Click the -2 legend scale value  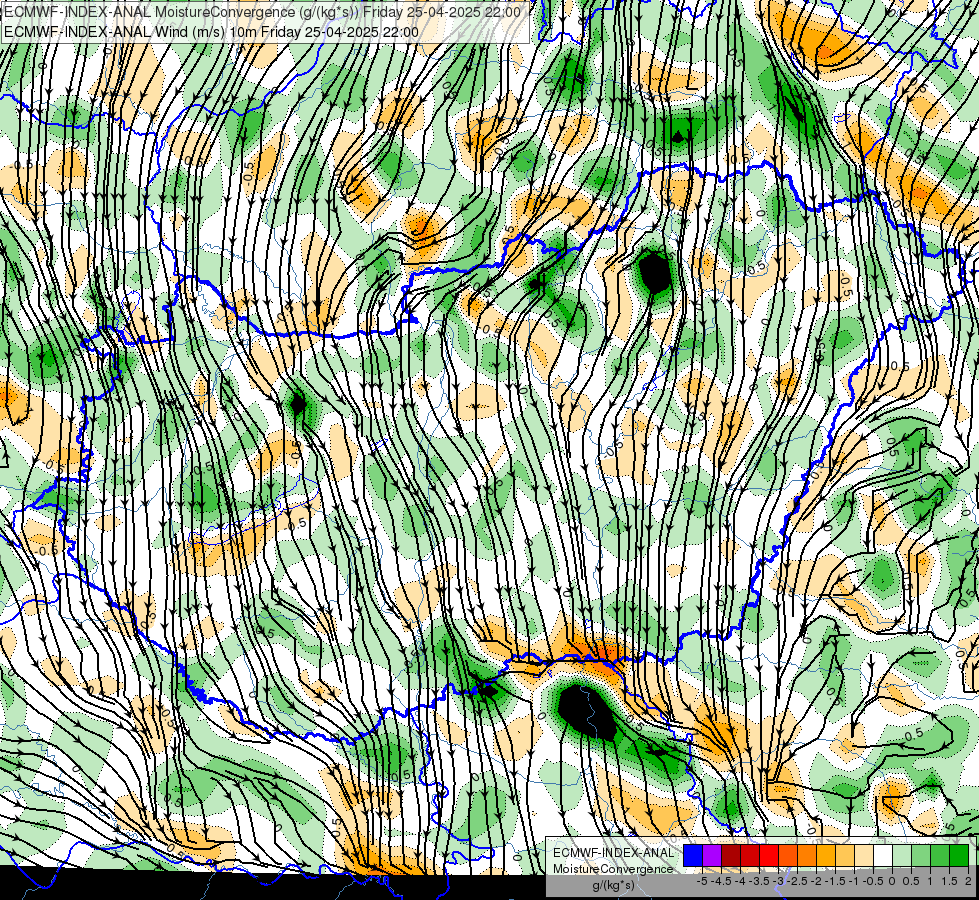point(816,881)
